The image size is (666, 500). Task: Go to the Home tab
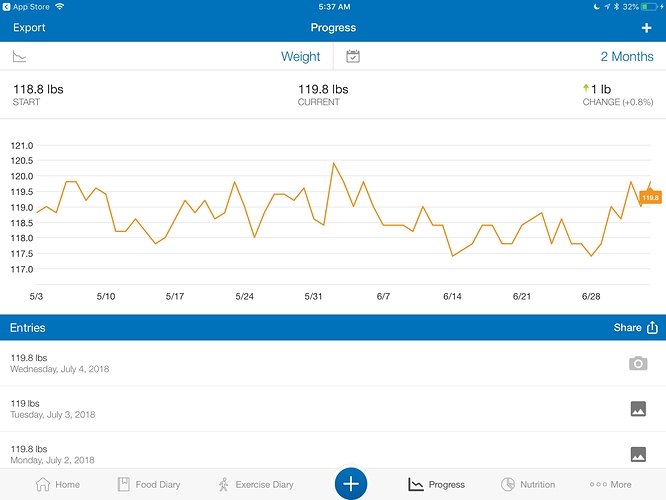(x=57, y=484)
